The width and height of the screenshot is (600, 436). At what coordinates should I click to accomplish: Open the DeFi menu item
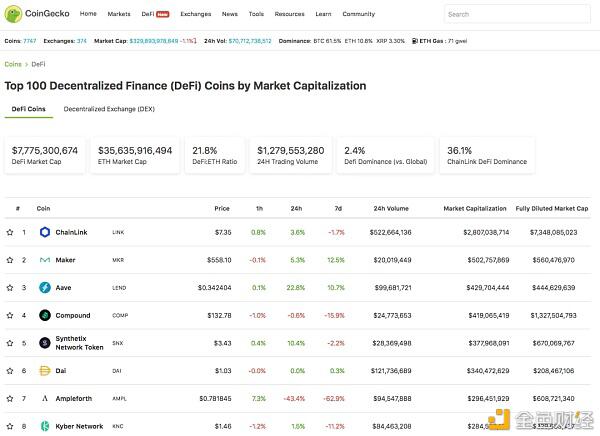155,14
